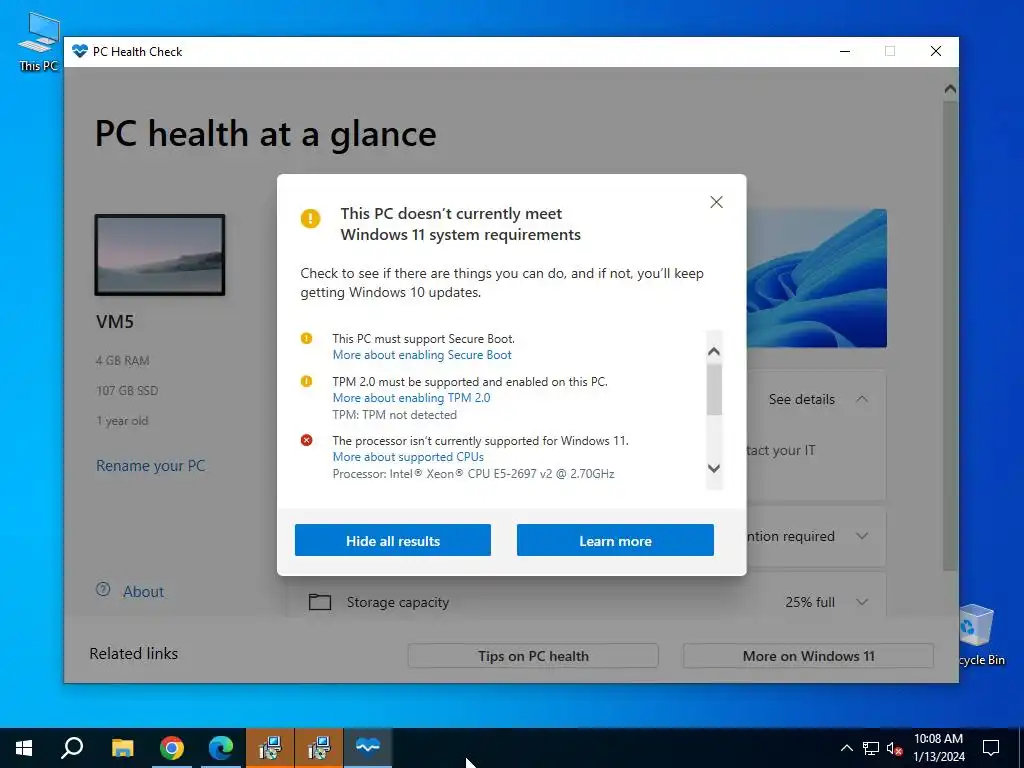Screen dimensions: 1024x768
Task: Open File Explorer from taskbar
Action: (122, 748)
